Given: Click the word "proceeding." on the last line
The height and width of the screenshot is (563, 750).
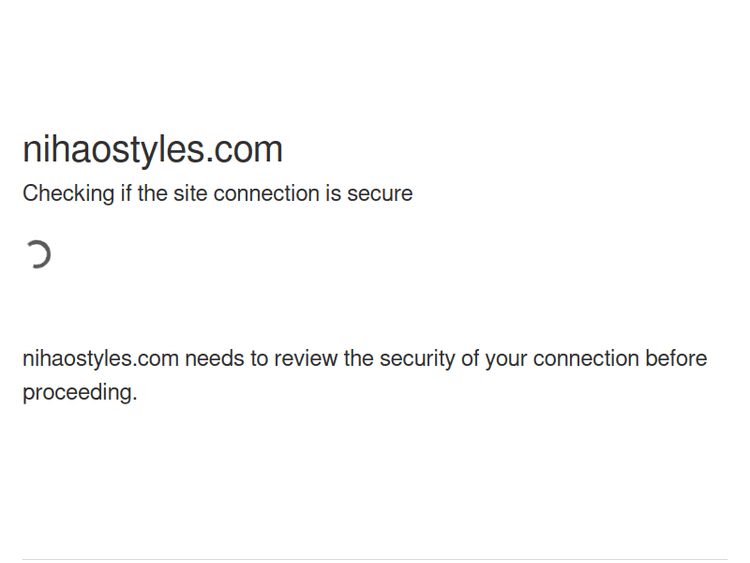Looking at the screenshot, I should [x=80, y=392].
